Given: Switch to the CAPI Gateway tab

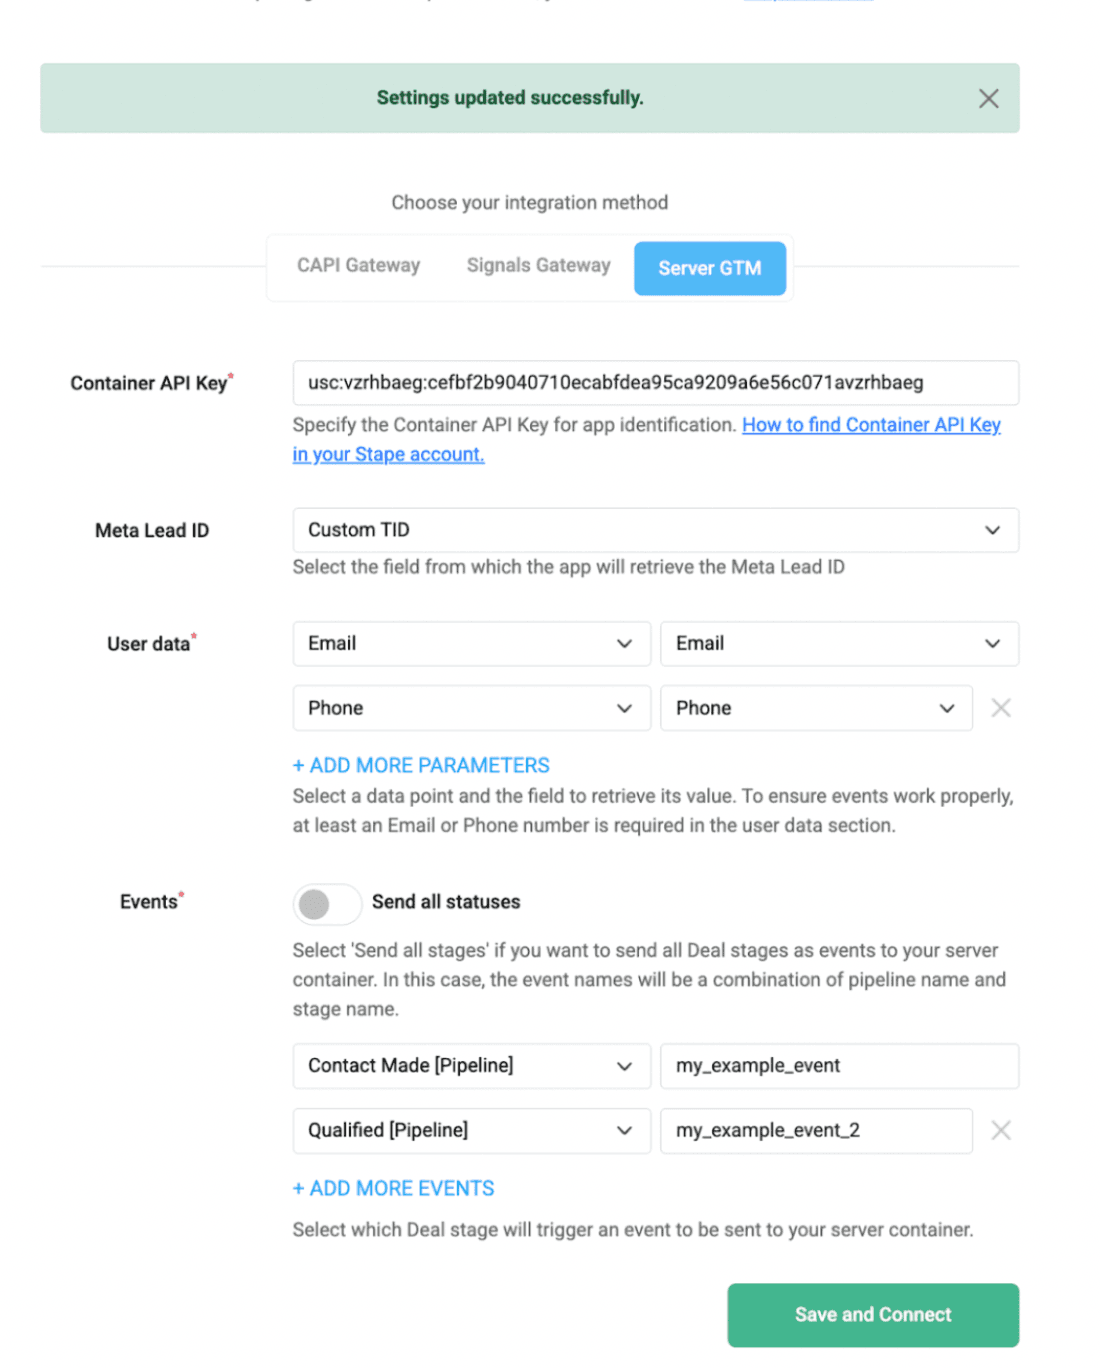Looking at the screenshot, I should [x=358, y=266].
